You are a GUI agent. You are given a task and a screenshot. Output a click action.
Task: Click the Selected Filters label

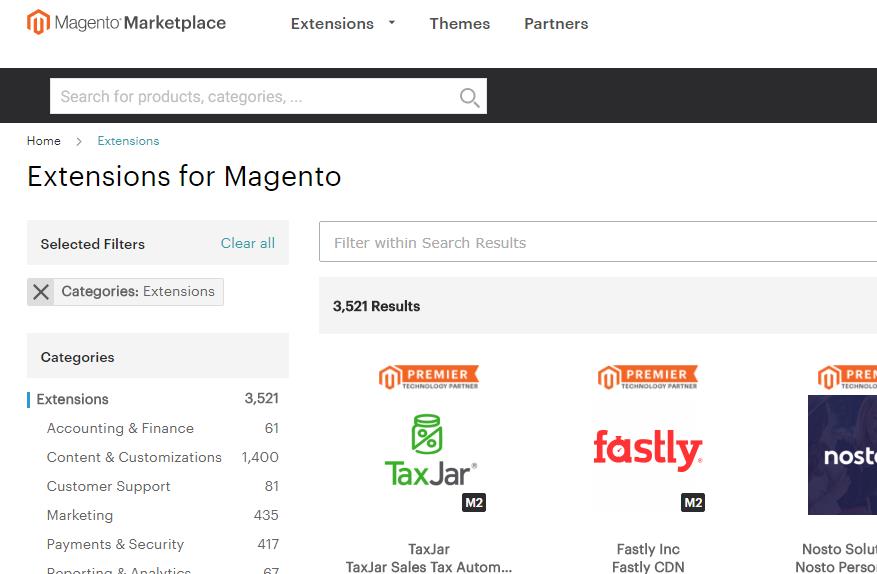point(92,244)
